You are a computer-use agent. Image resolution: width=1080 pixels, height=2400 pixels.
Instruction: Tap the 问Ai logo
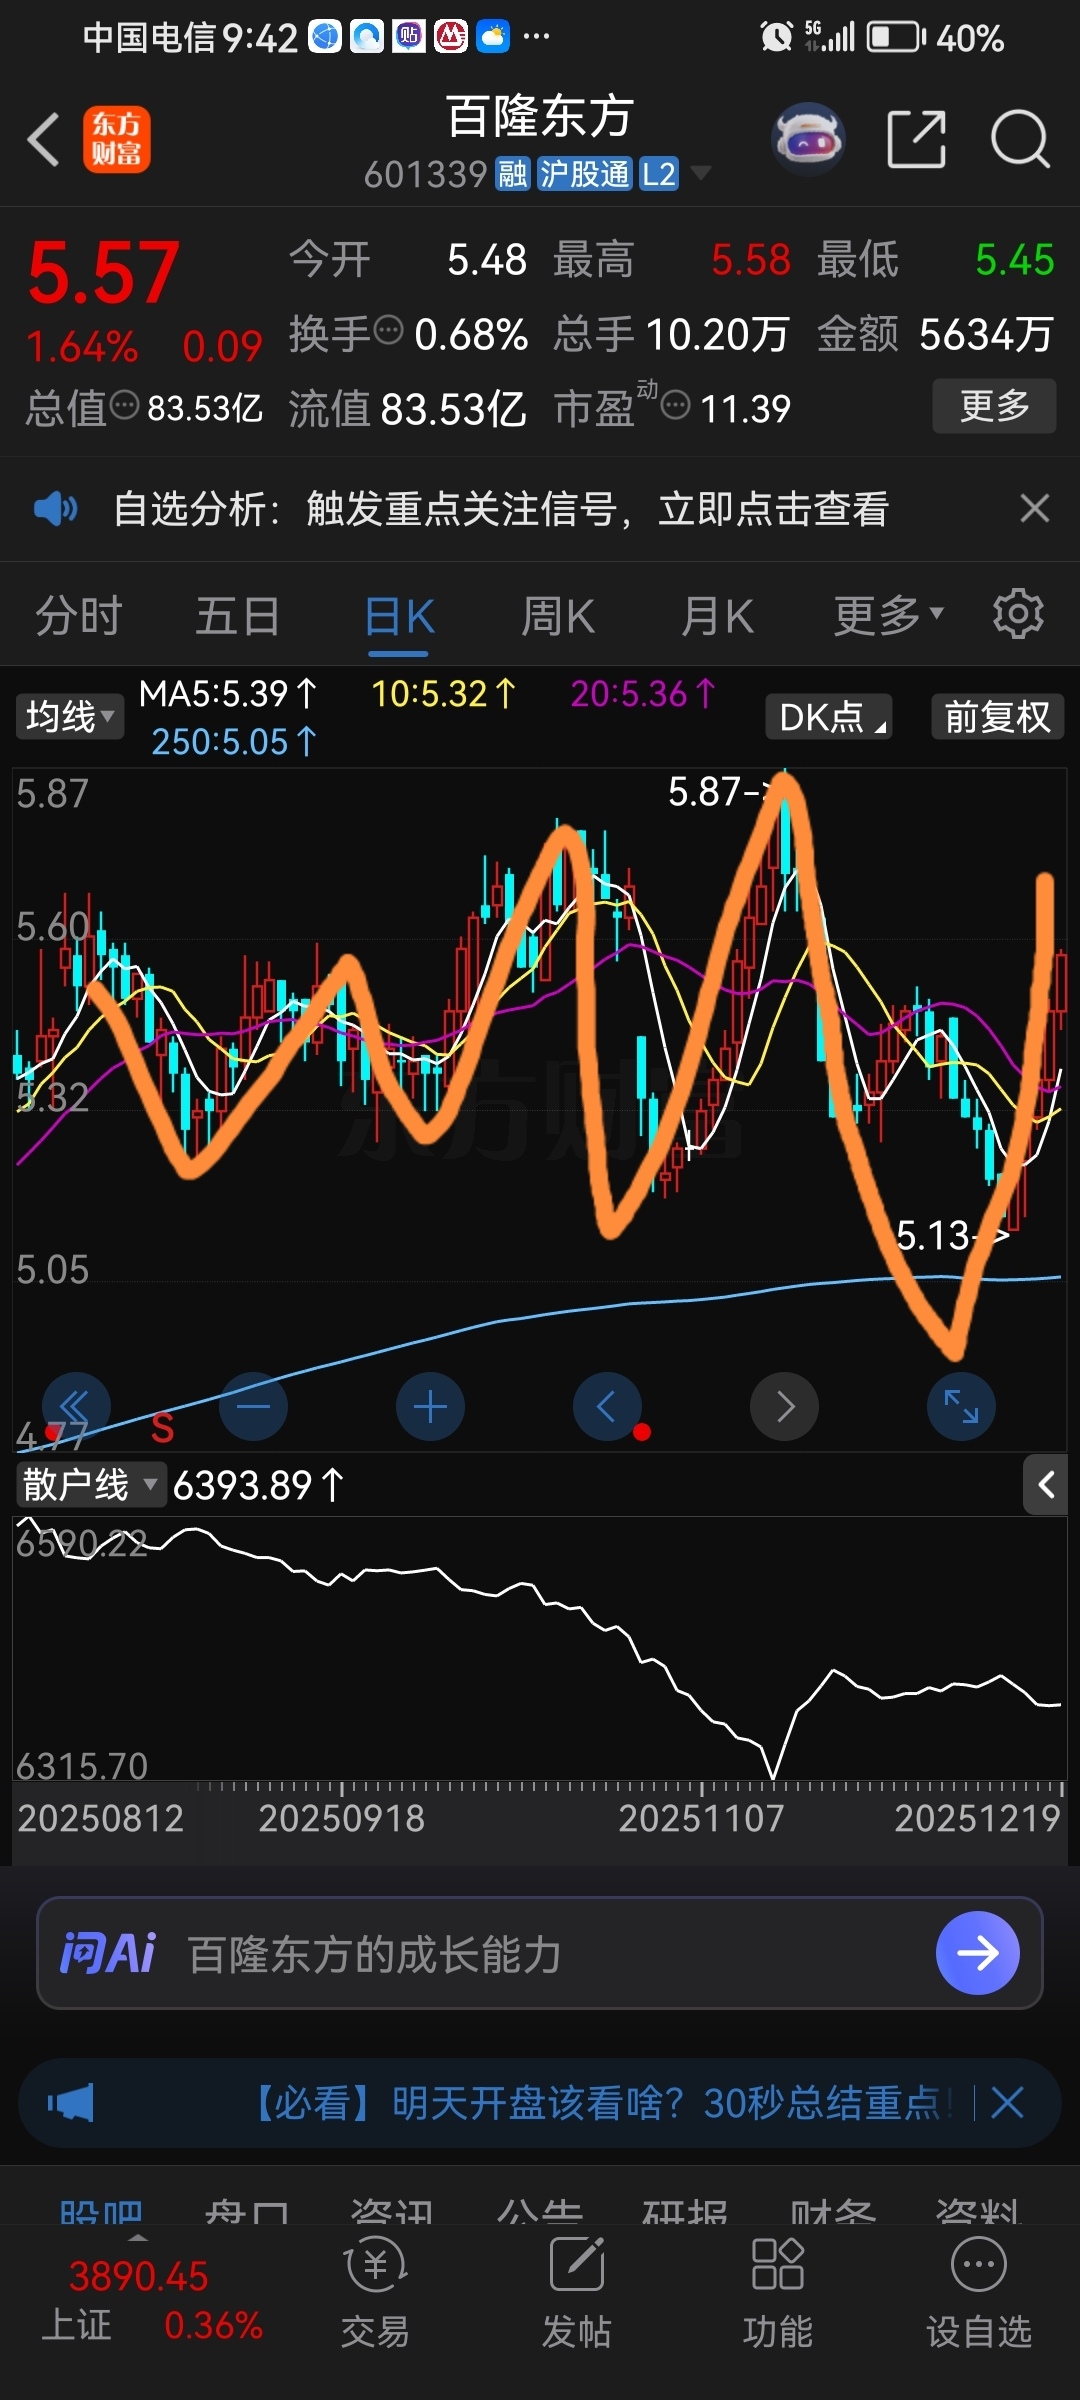[x=107, y=1953]
